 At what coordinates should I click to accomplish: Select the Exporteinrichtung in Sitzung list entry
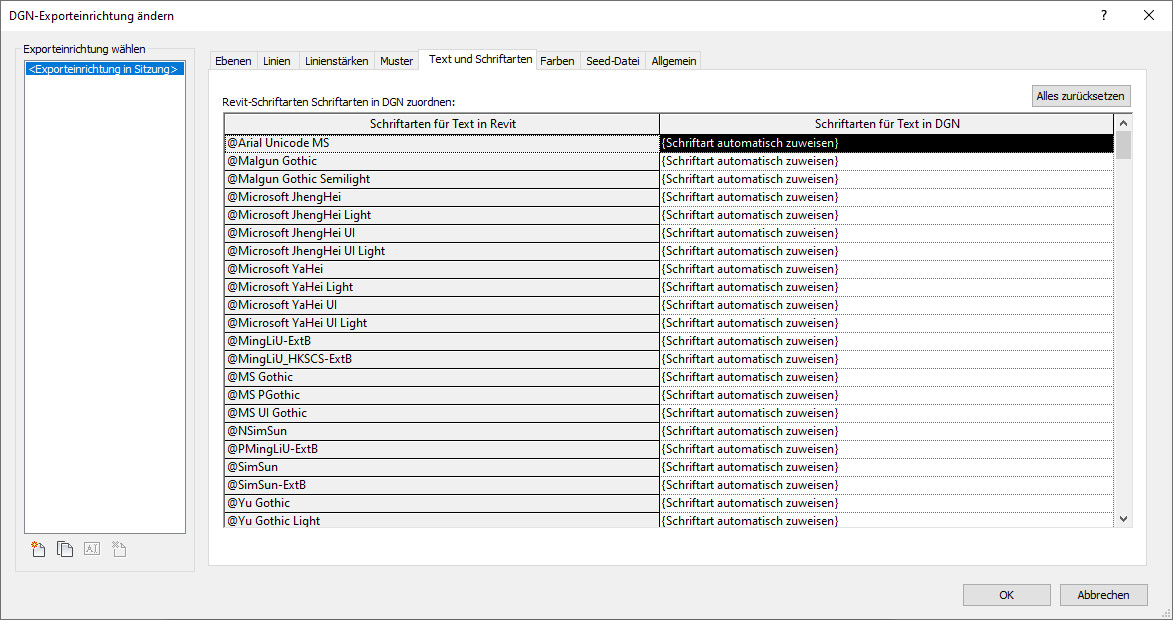(x=105, y=69)
